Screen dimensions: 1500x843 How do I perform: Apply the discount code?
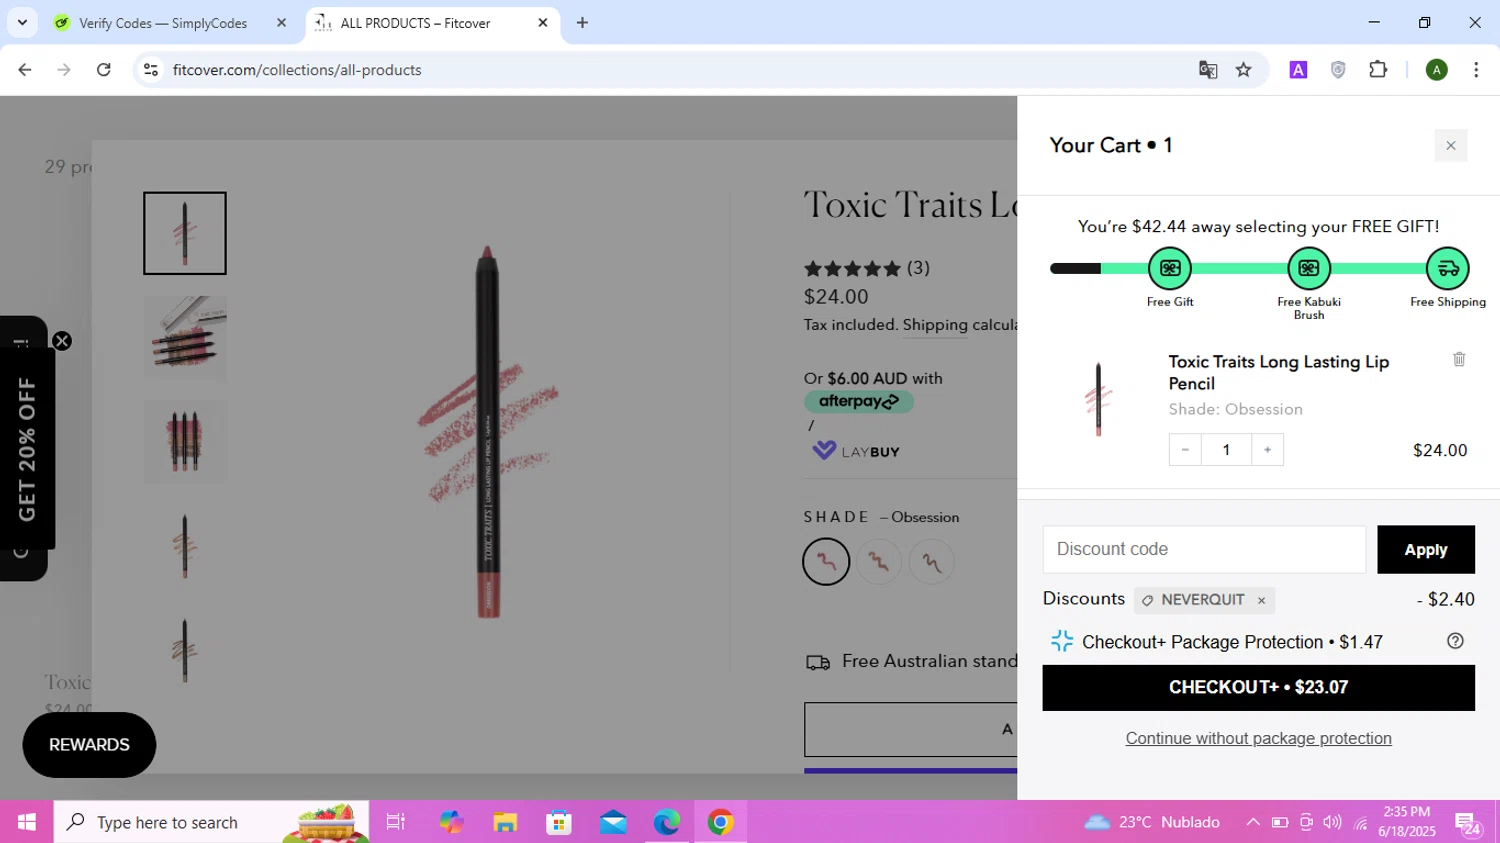pos(1425,549)
